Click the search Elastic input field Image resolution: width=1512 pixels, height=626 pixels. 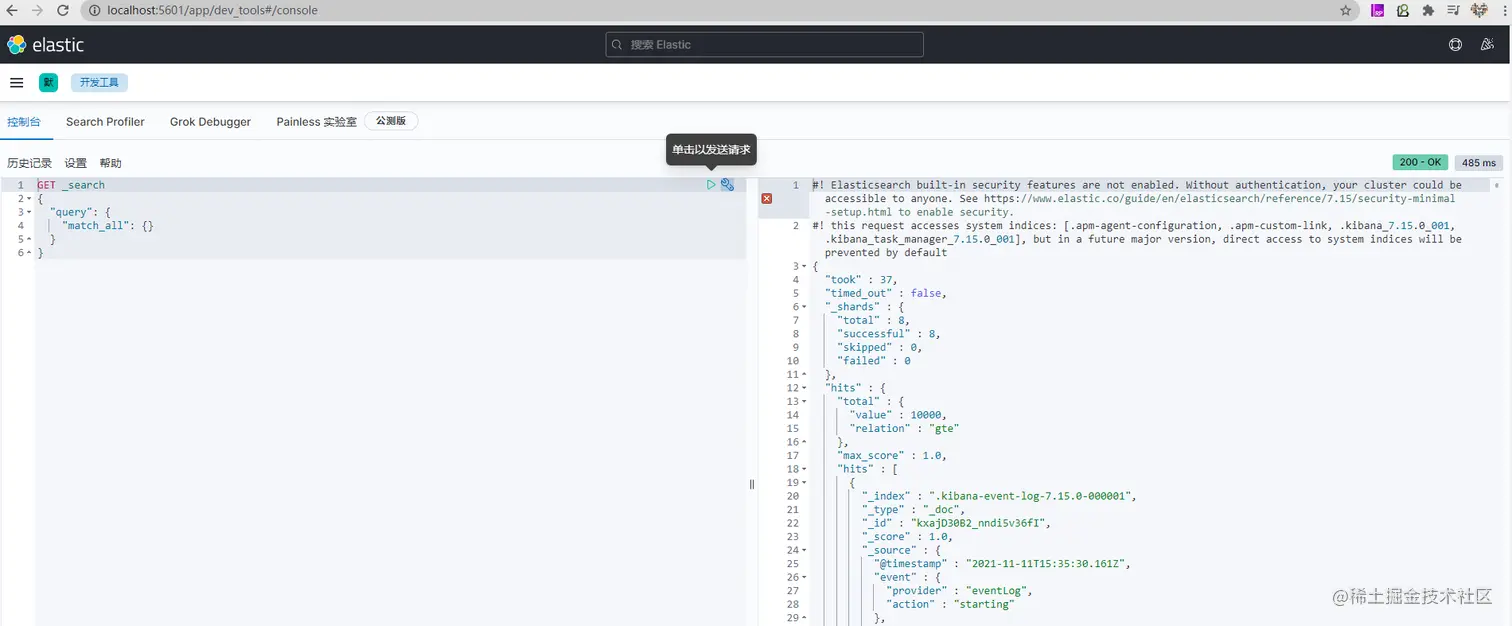[x=765, y=45]
